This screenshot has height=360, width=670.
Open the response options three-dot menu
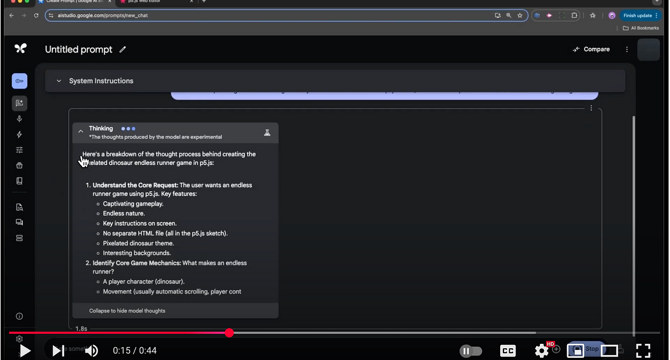coord(591,108)
